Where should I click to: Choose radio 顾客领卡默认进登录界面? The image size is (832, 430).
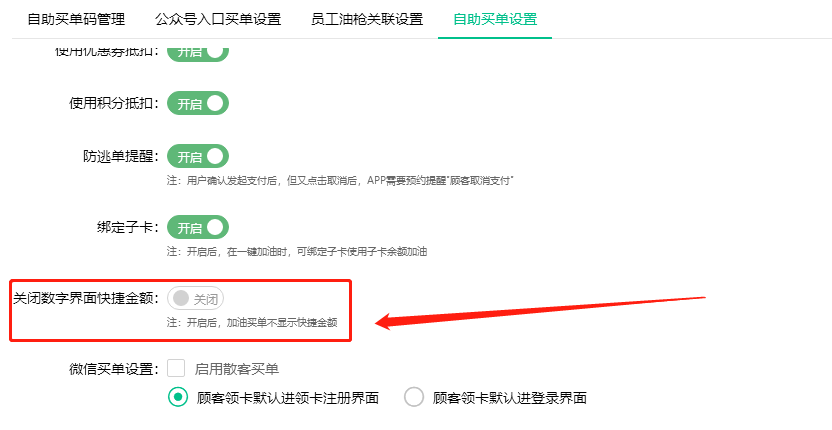point(414,397)
